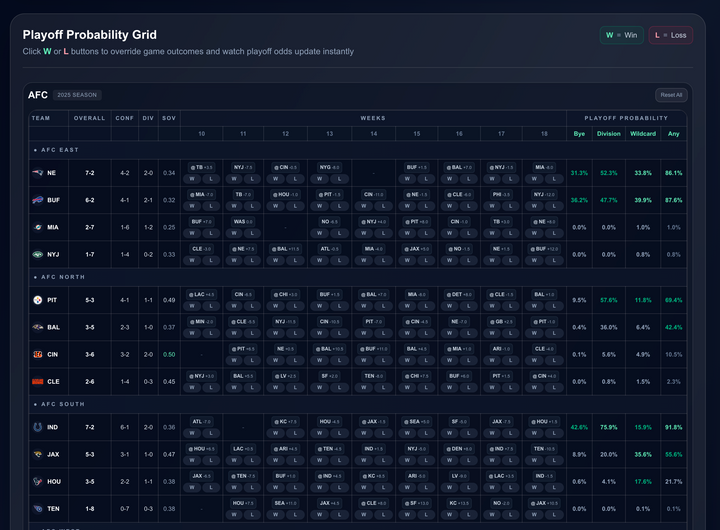
Task: Click the Buffalo Bills team logo
Action: (x=38, y=200)
